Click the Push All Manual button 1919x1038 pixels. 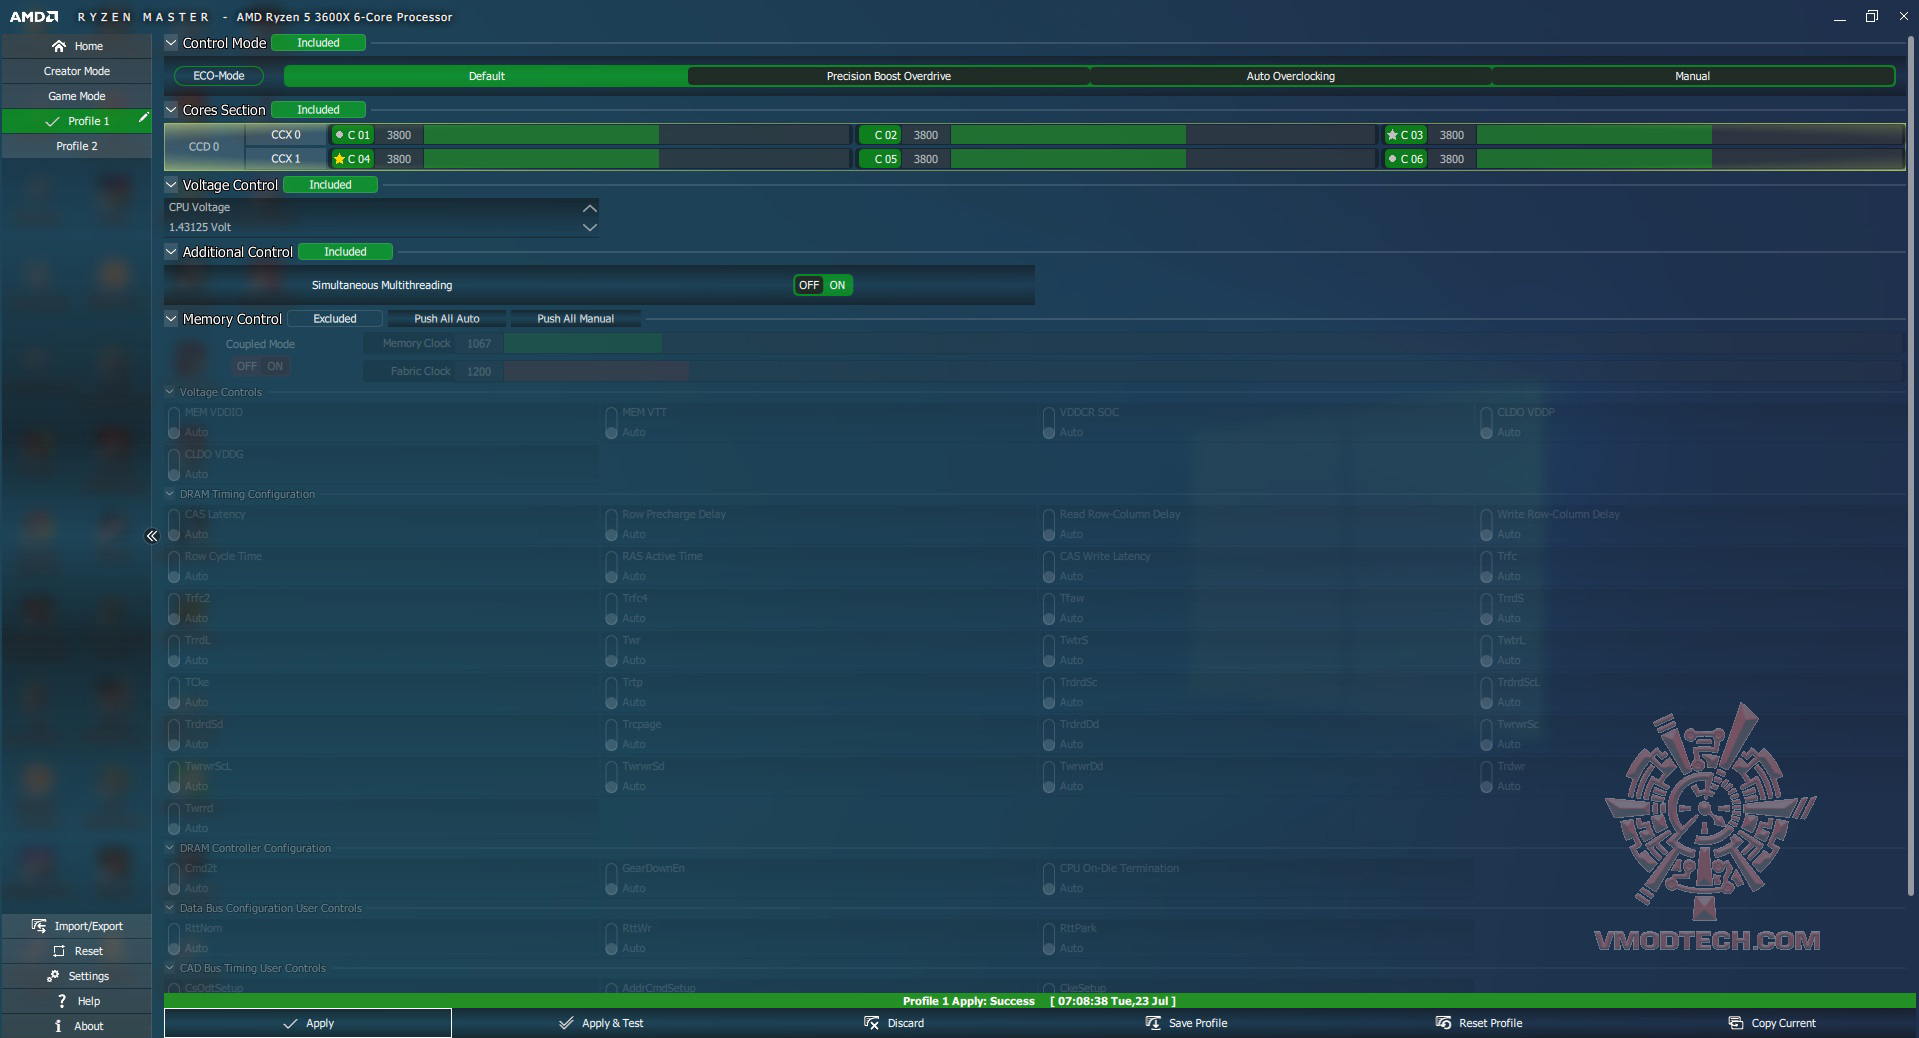(x=576, y=319)
